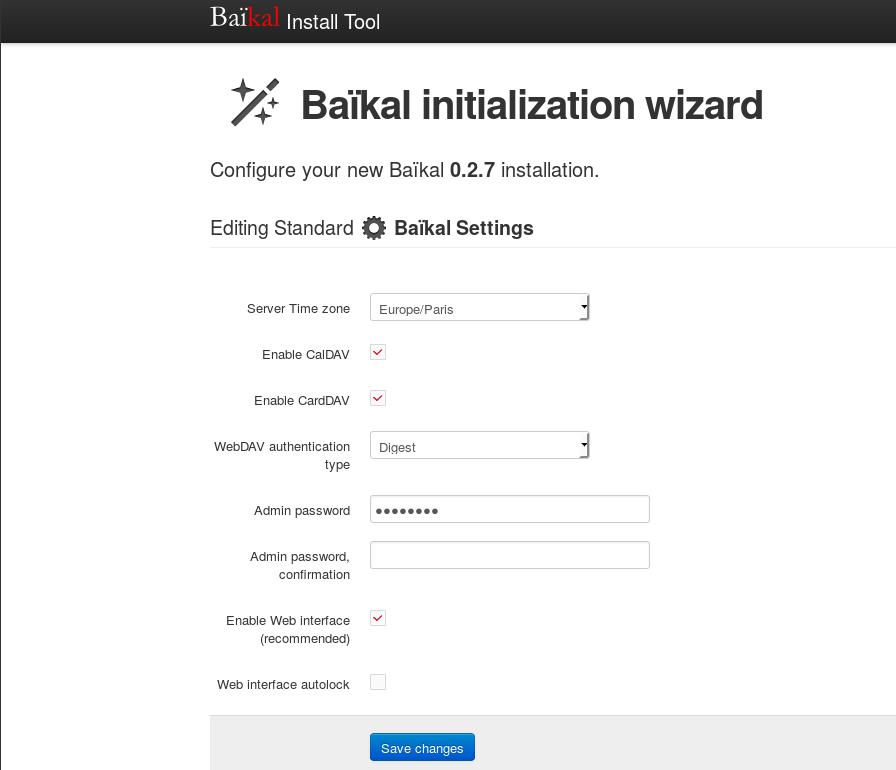Focus the Admin password field
Image resolution: width=896 pixels, height=770 pixels.
point(510,509)
